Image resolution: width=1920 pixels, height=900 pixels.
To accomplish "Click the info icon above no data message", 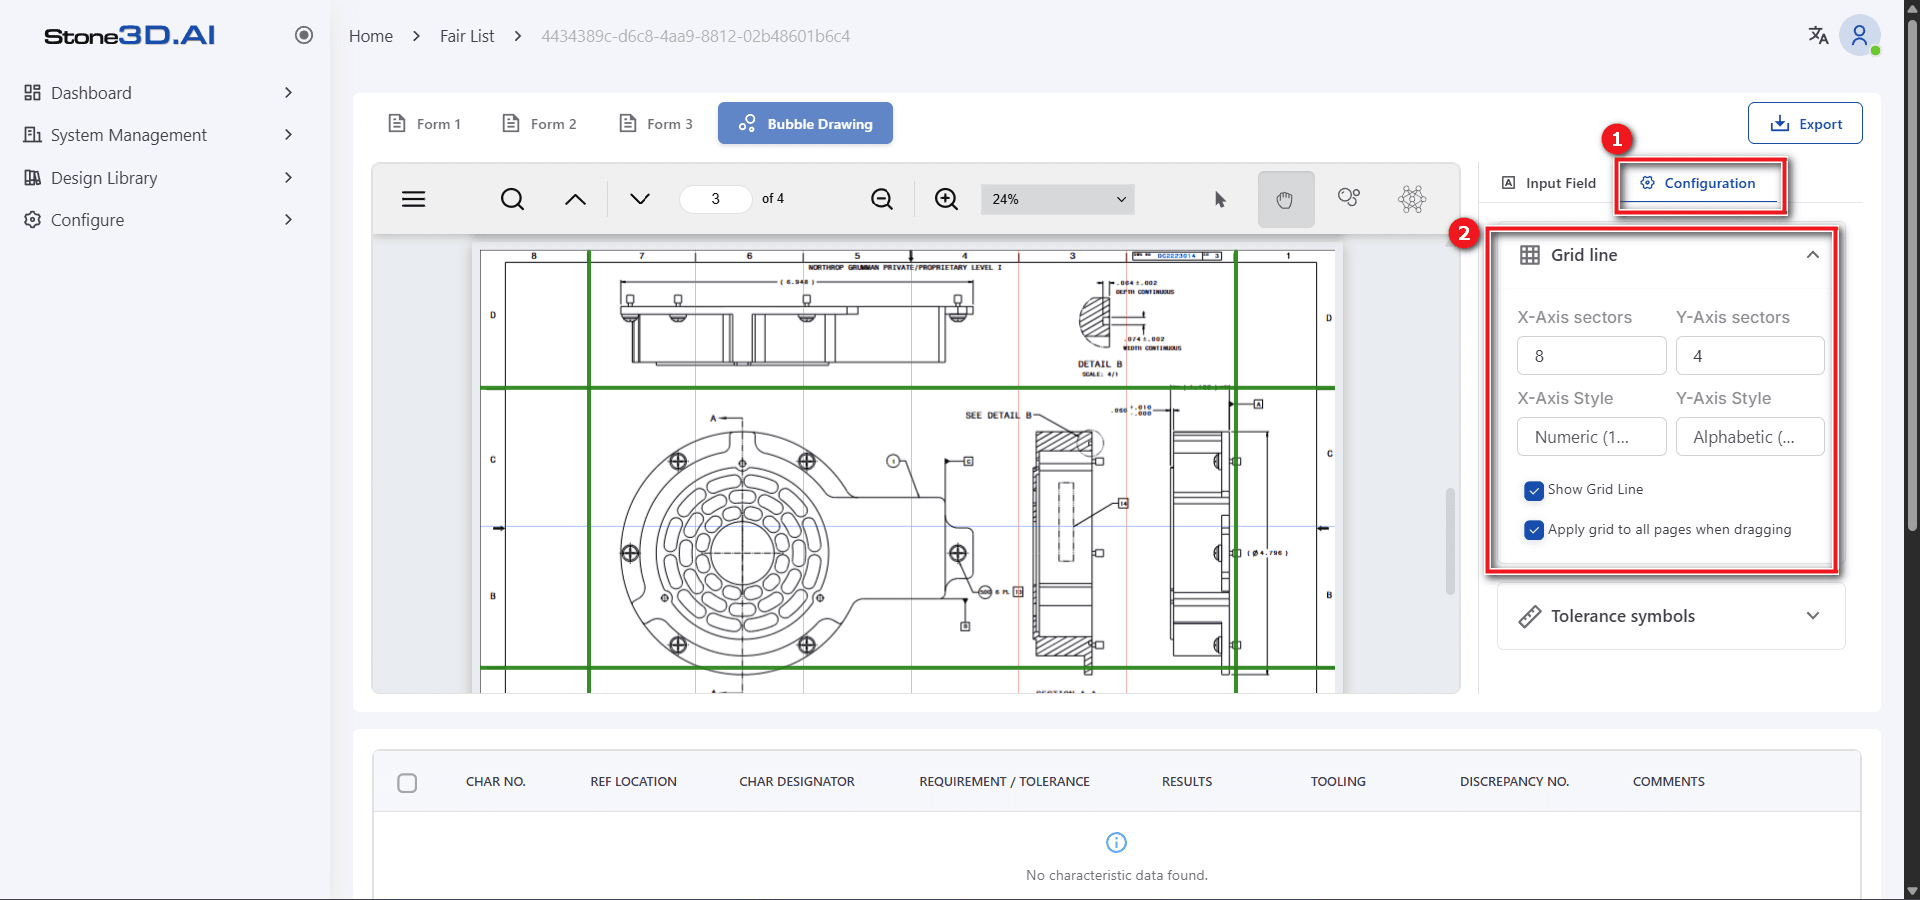I will click(1117, 842).
